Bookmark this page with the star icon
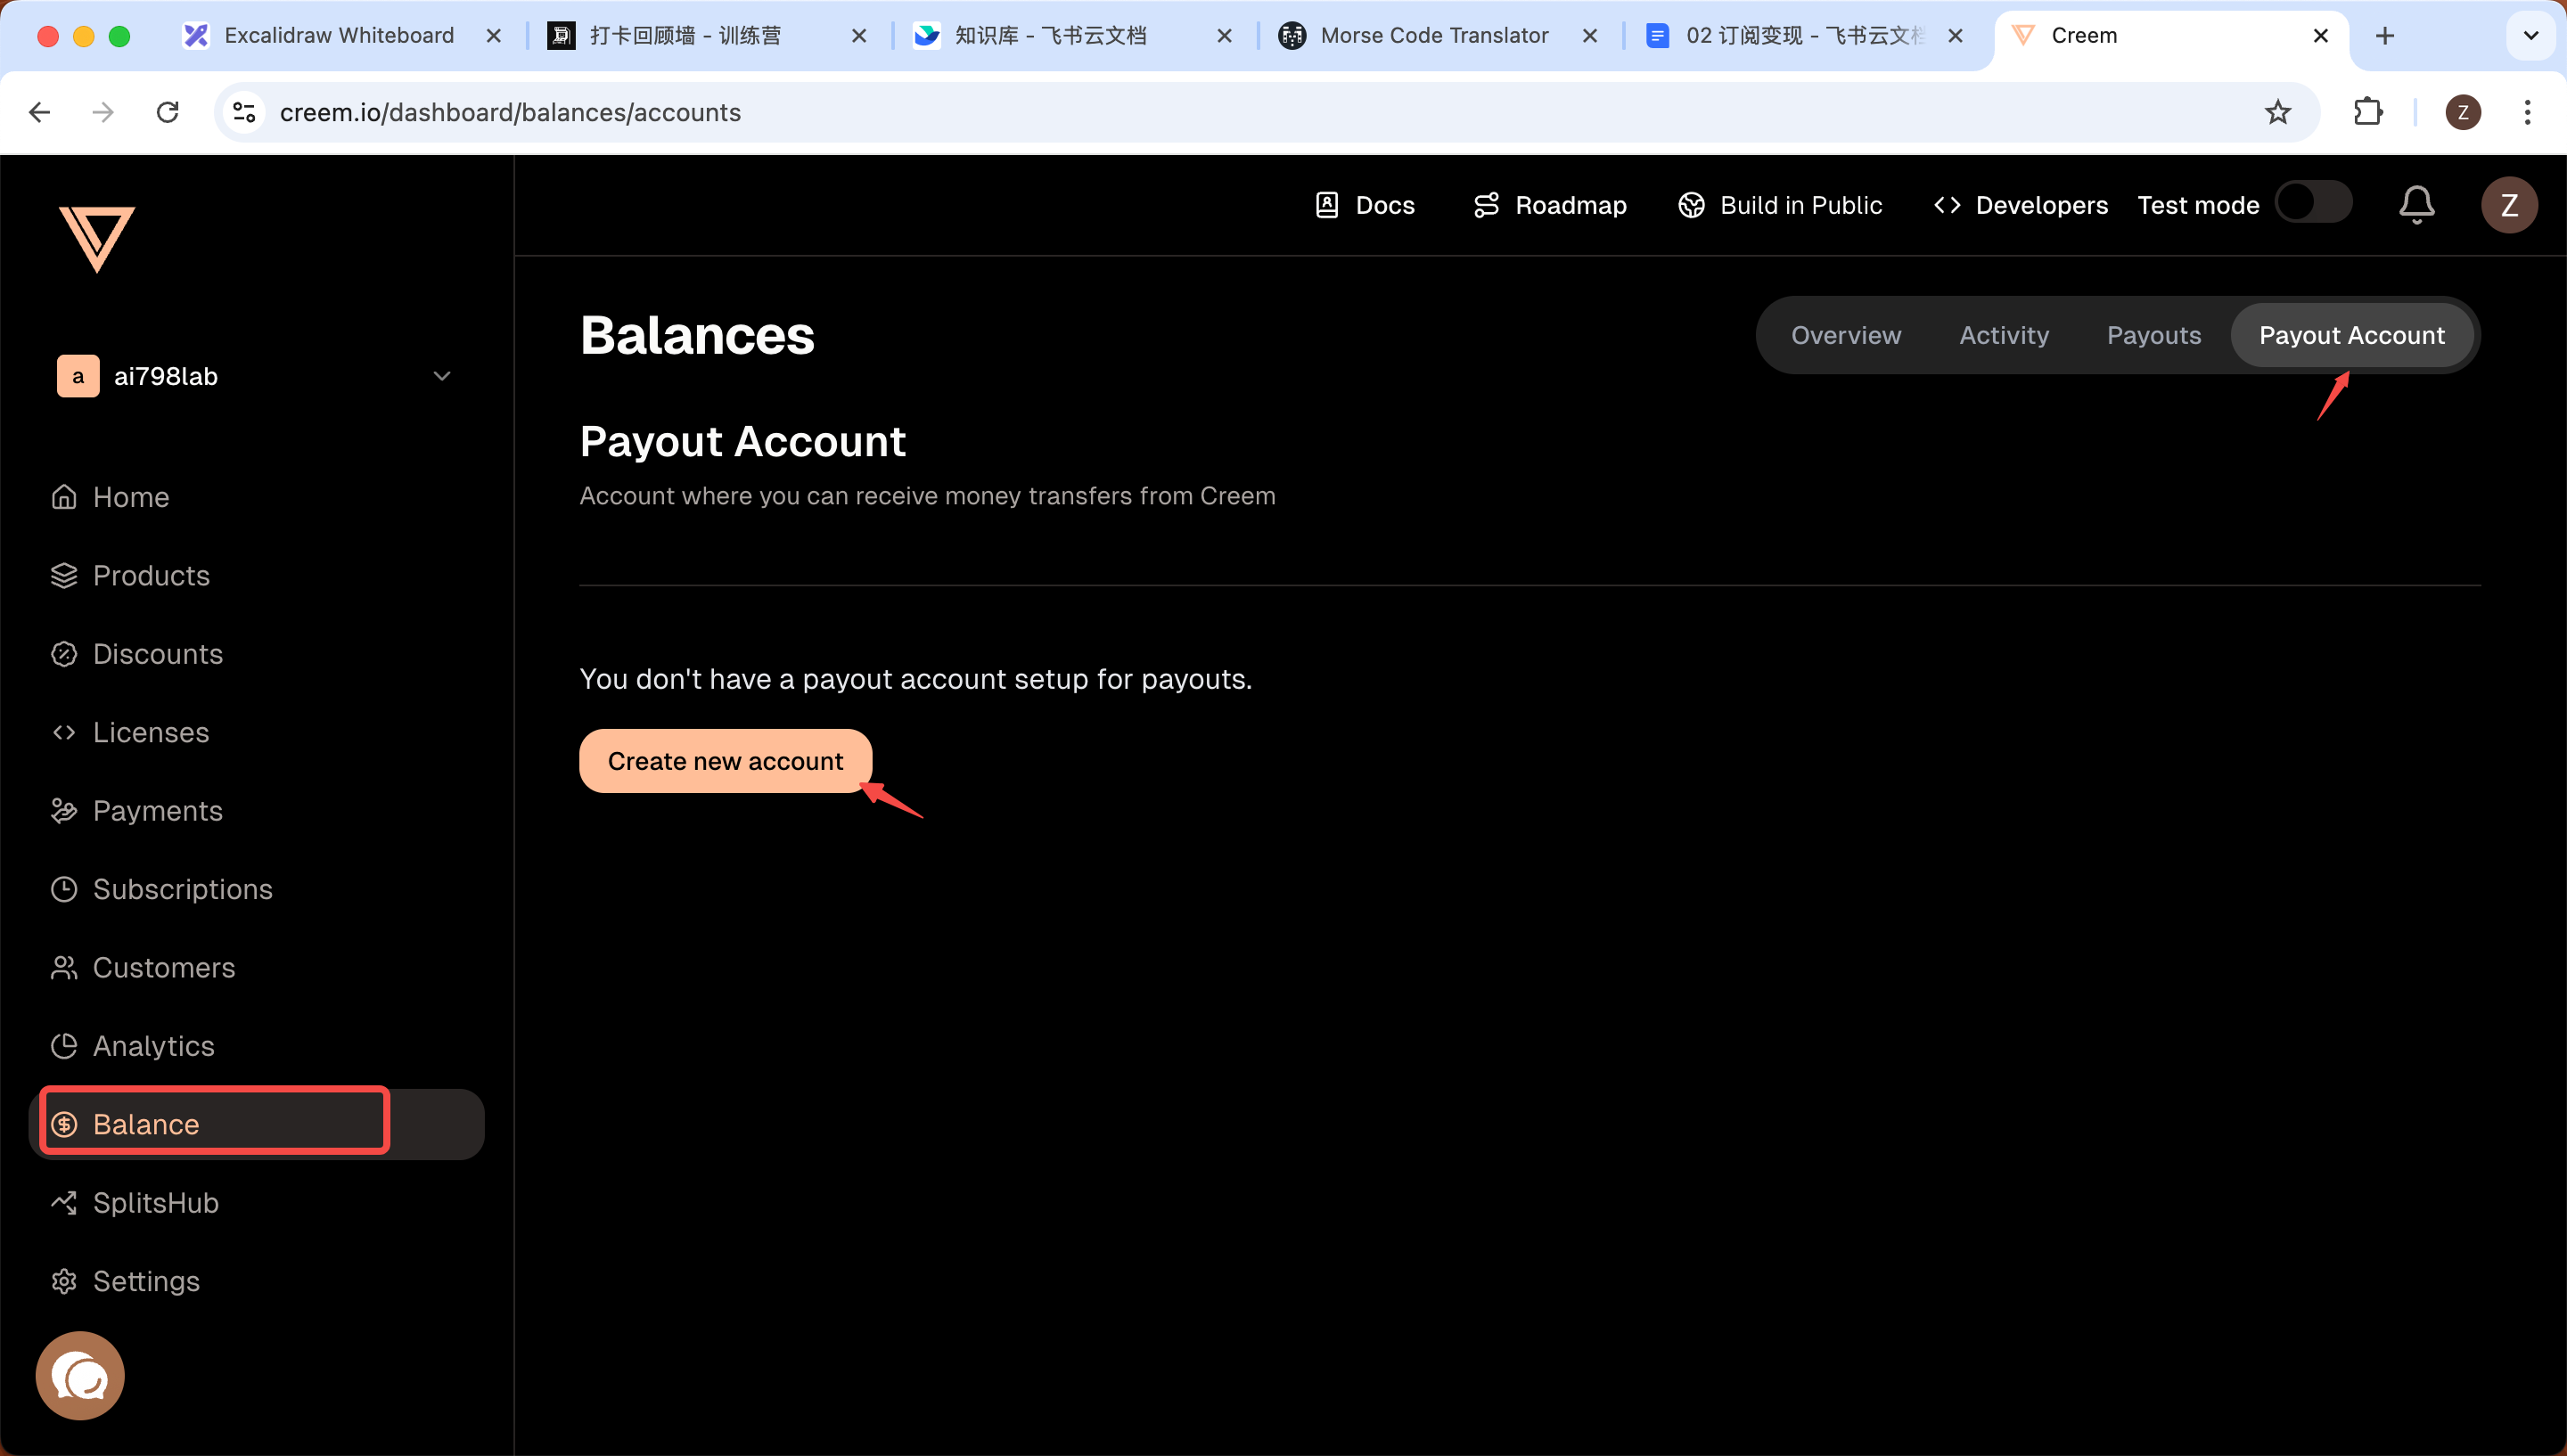Viewport: 2567px width, 1456px height. coord(2277,112)
